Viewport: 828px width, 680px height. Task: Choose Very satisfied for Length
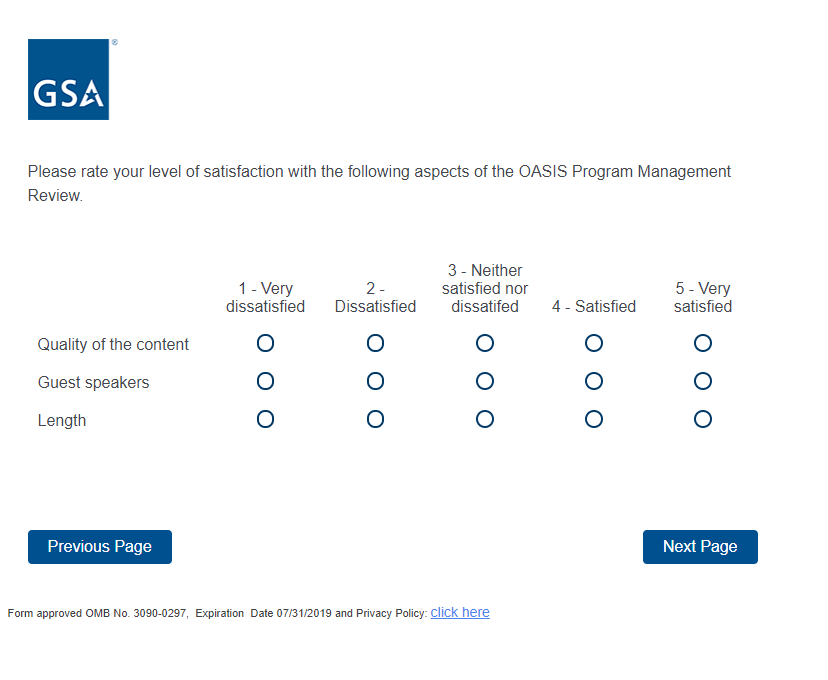click(703, 419)
